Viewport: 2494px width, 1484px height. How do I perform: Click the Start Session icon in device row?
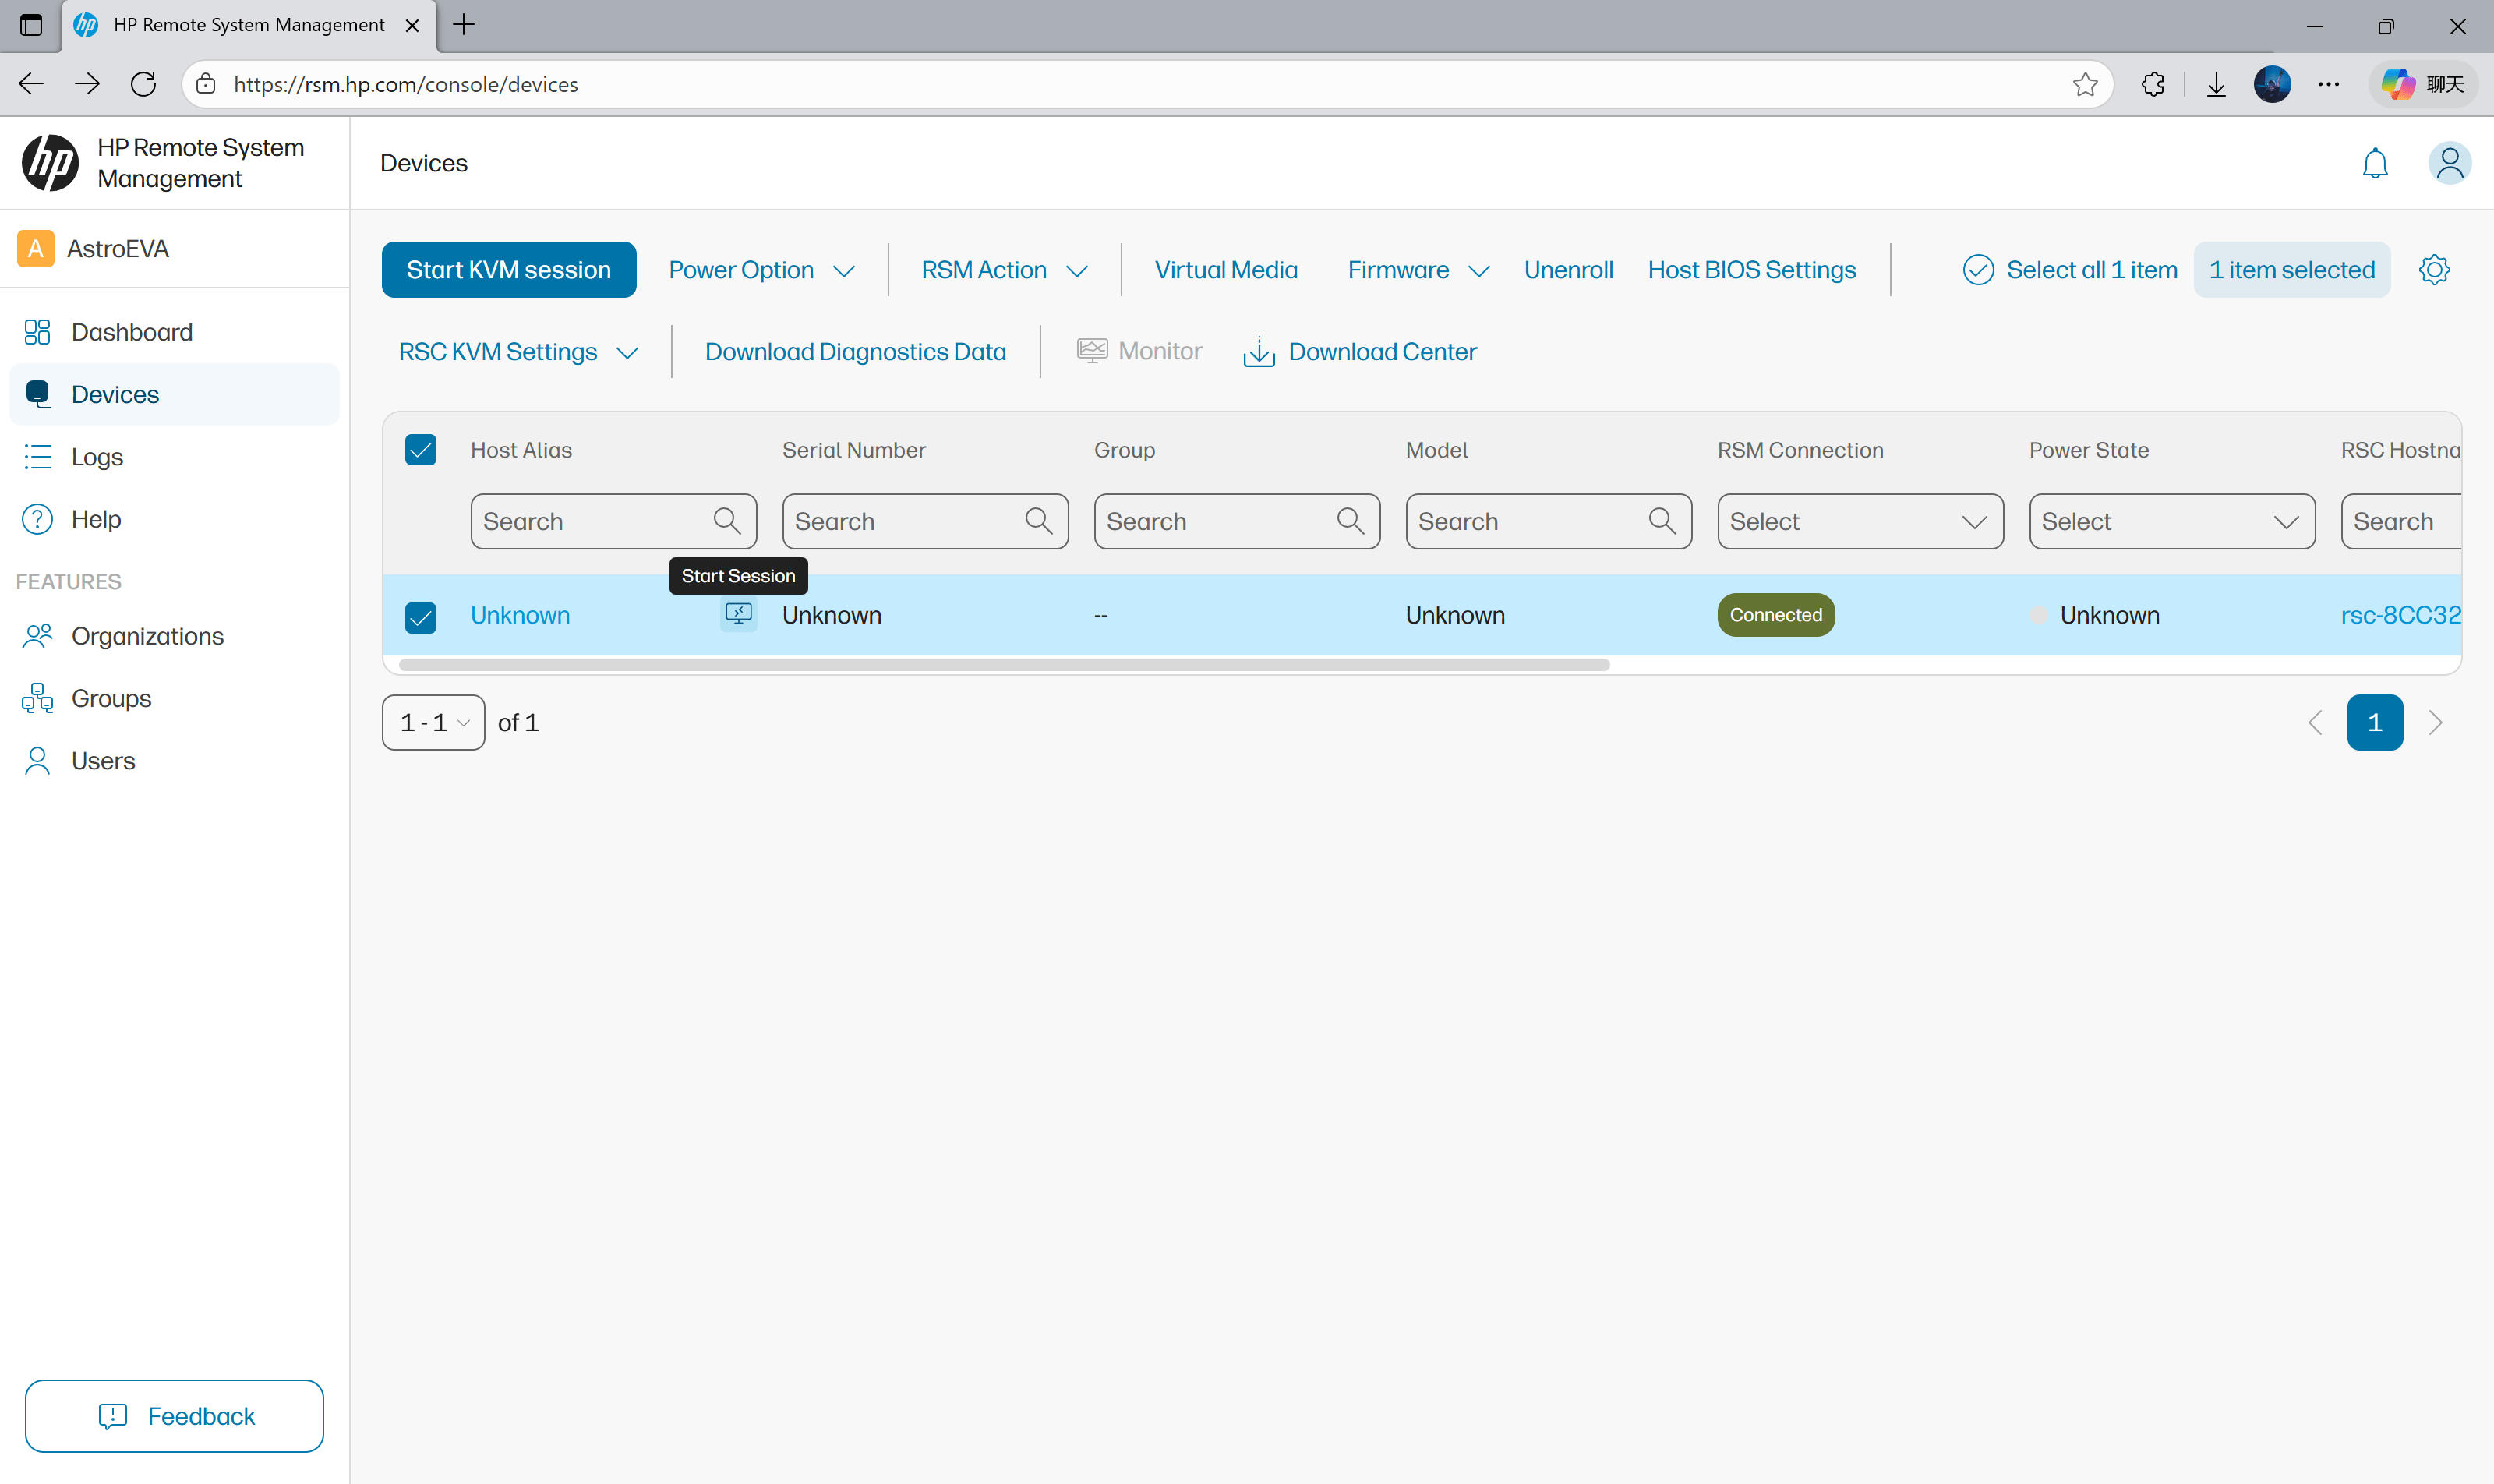coord(738,614)
